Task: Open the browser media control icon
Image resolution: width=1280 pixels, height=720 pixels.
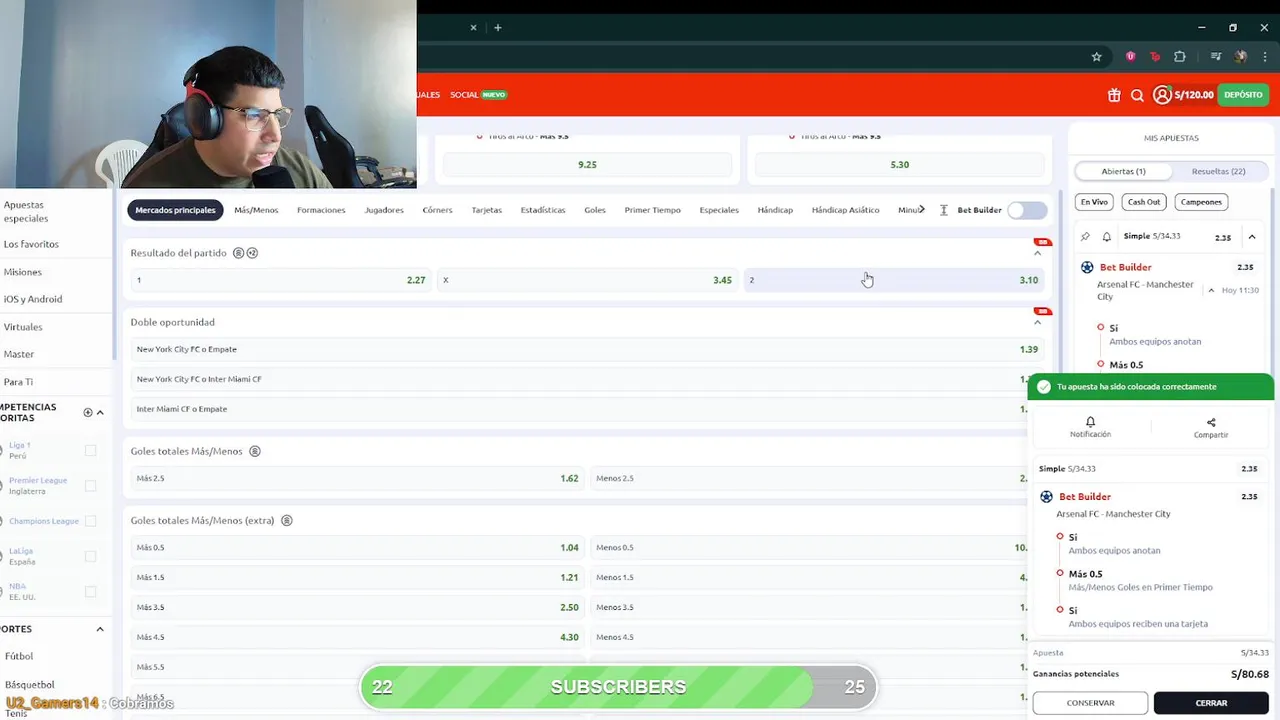Action: tap(1216, 57)
